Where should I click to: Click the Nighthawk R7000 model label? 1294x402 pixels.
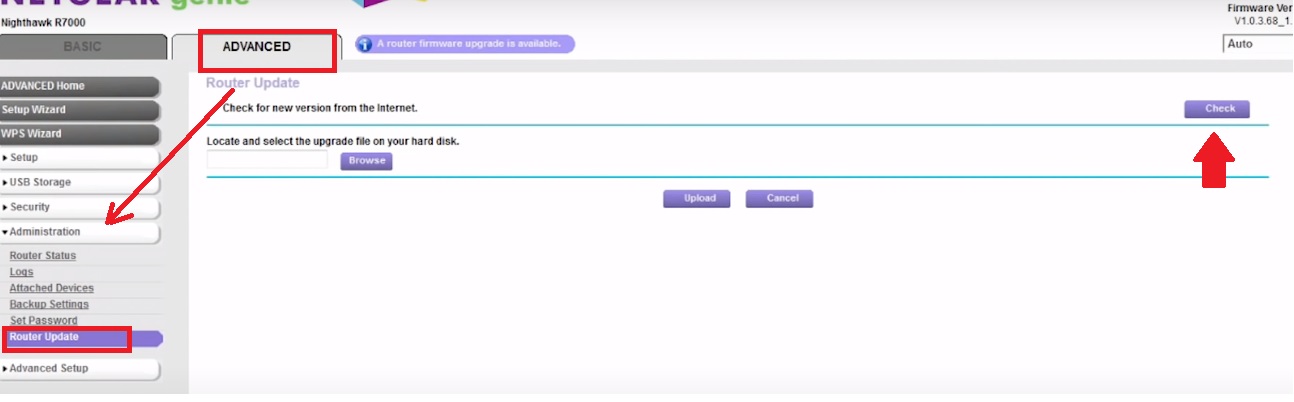(x=41, y=21)
